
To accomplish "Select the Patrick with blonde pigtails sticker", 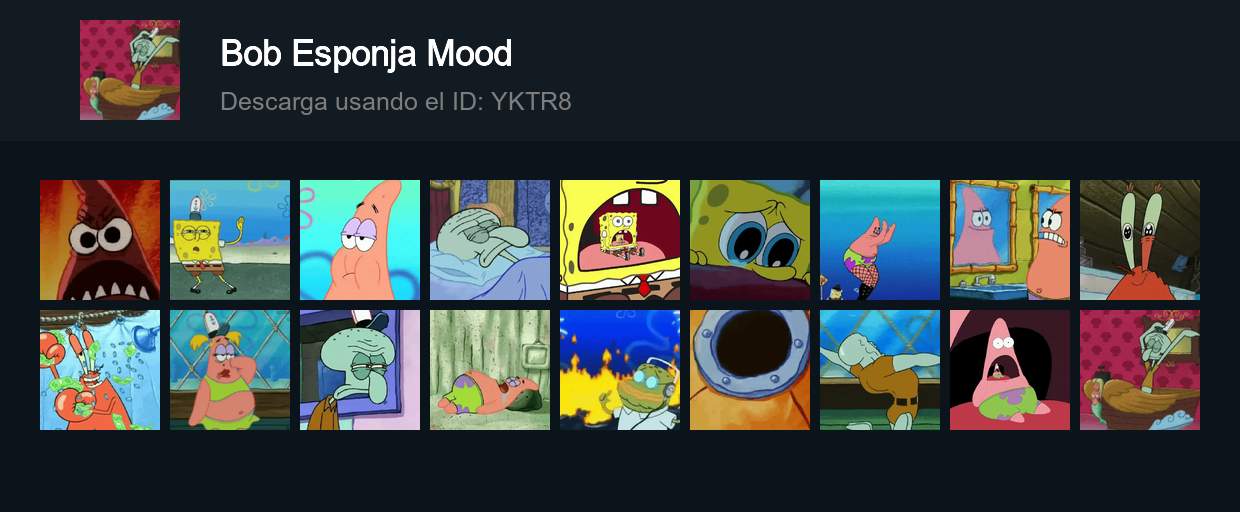I will tap(230, 370).
